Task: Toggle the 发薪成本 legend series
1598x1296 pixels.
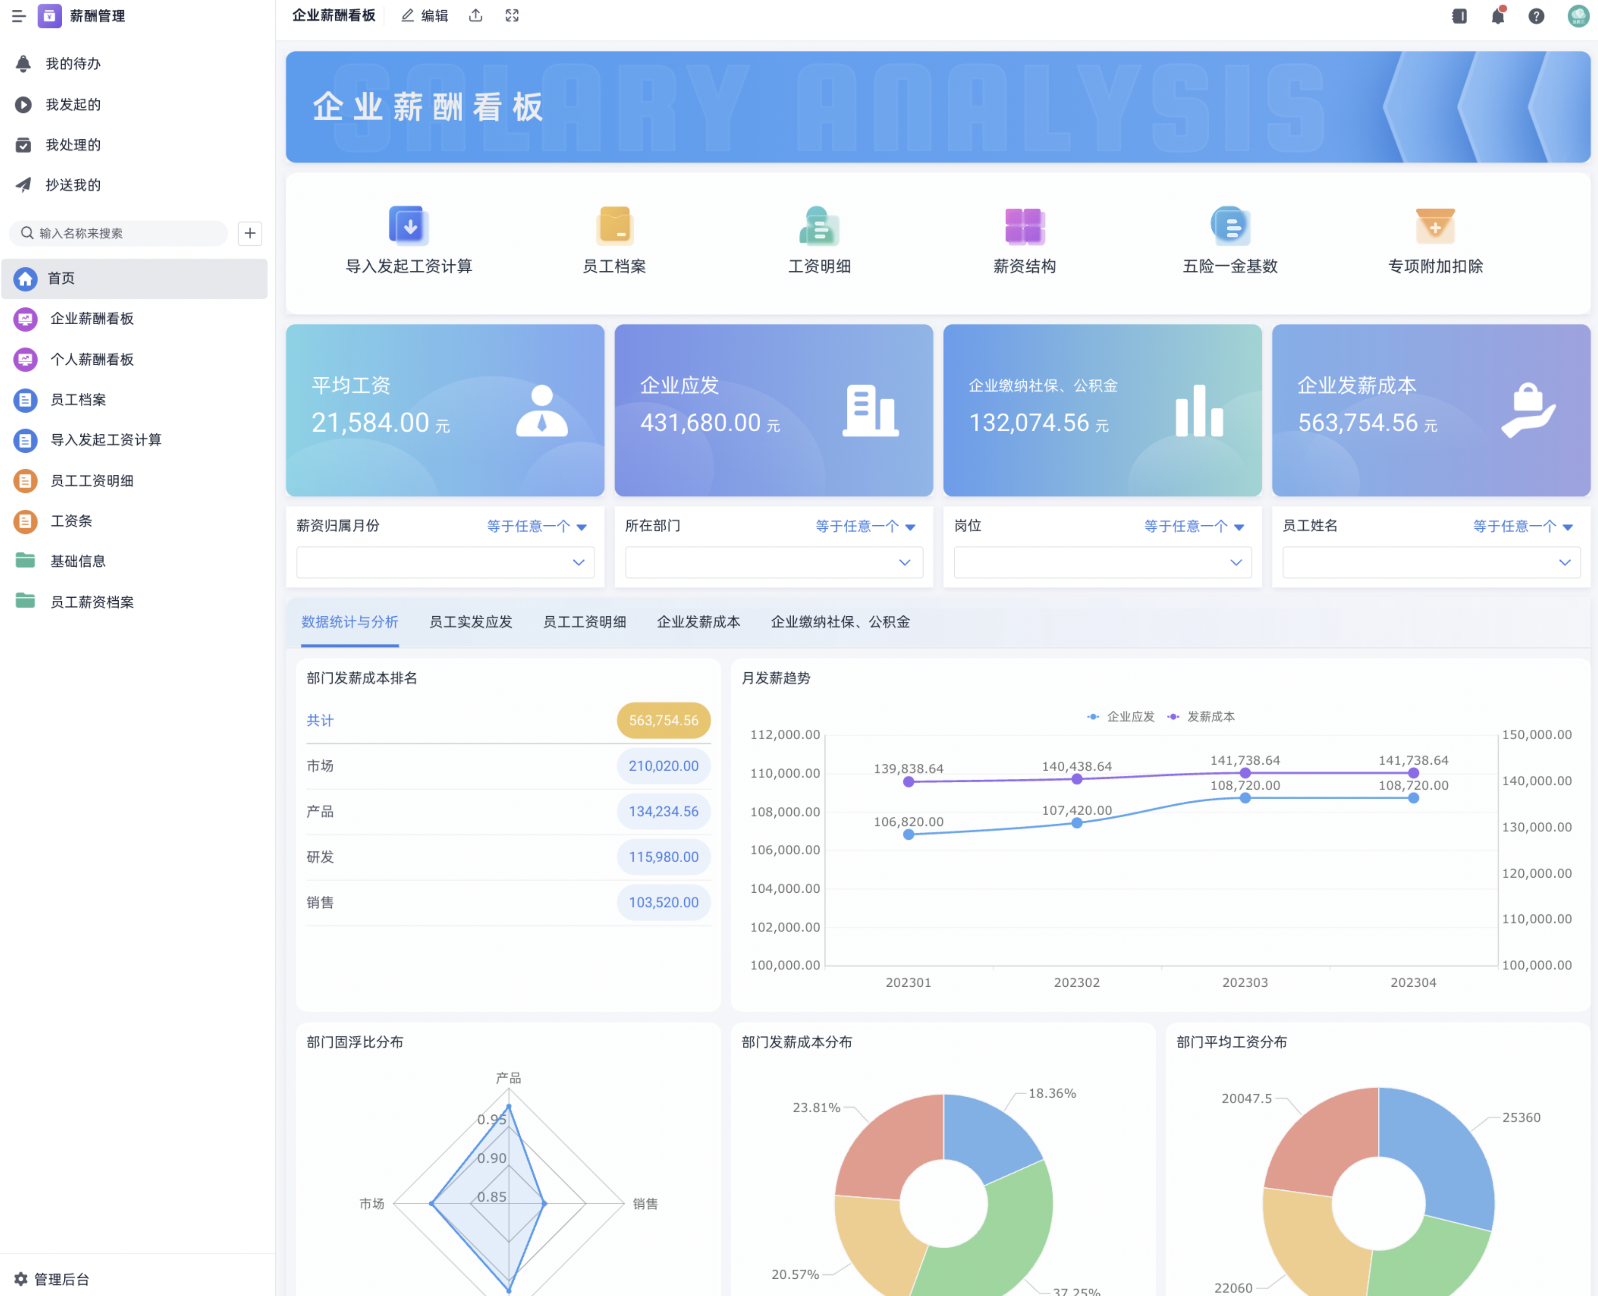Action: point(1201,717)
